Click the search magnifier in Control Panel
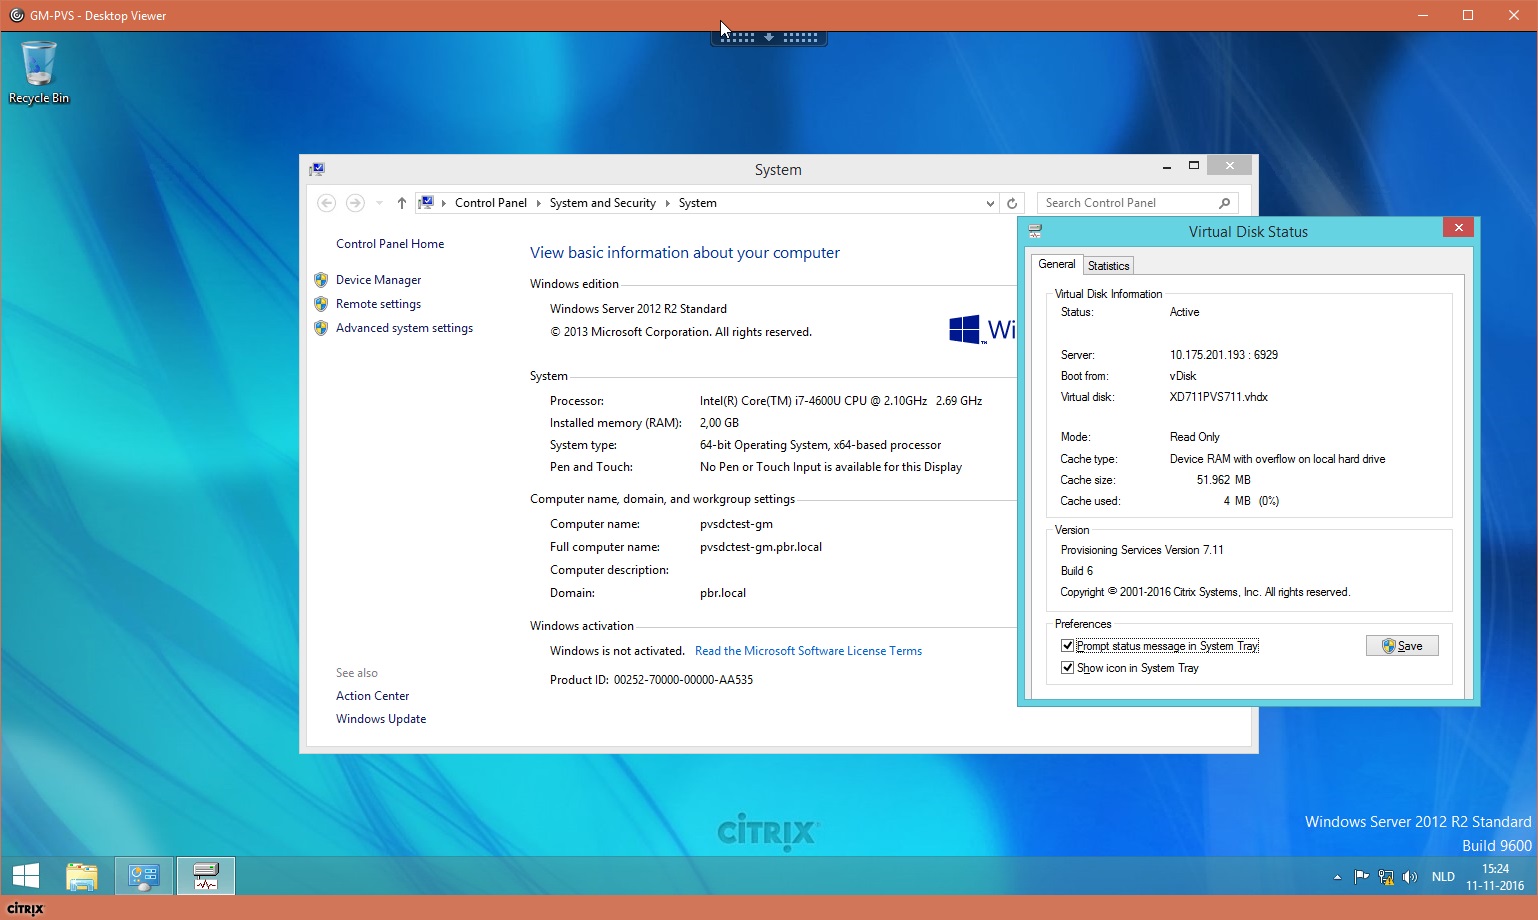1538x920 pixels. 1224,203
